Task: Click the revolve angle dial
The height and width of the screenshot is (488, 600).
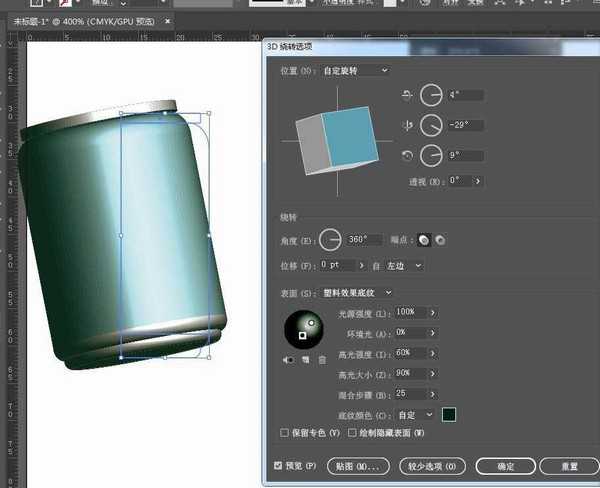Action: coord(331,240)
